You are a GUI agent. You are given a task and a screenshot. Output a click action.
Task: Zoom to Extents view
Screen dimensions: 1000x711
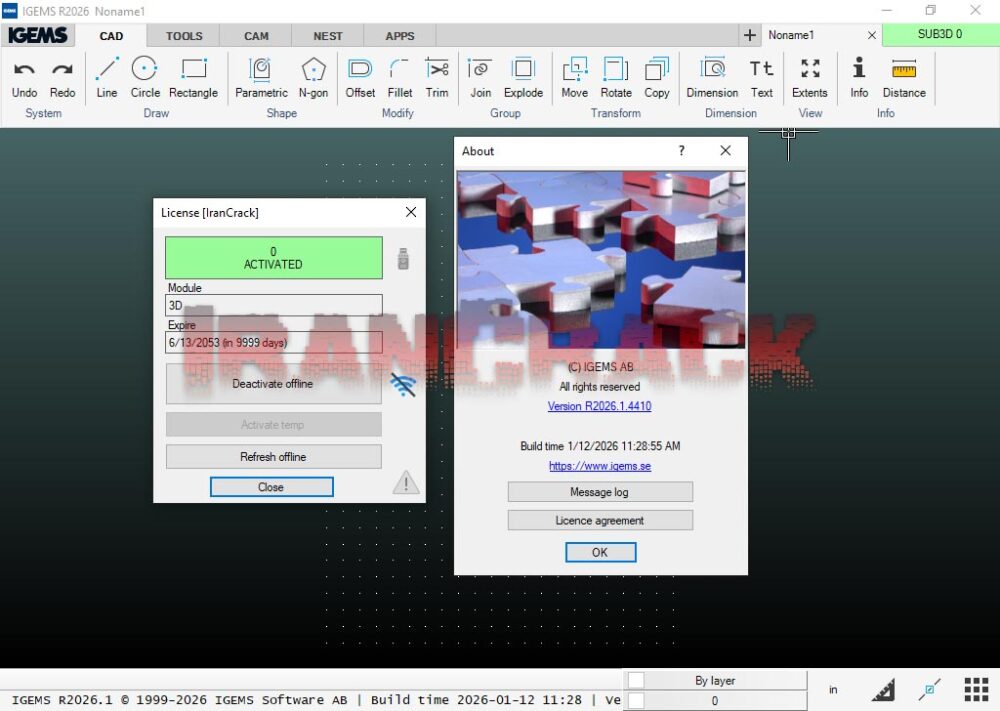pos(809,77)
